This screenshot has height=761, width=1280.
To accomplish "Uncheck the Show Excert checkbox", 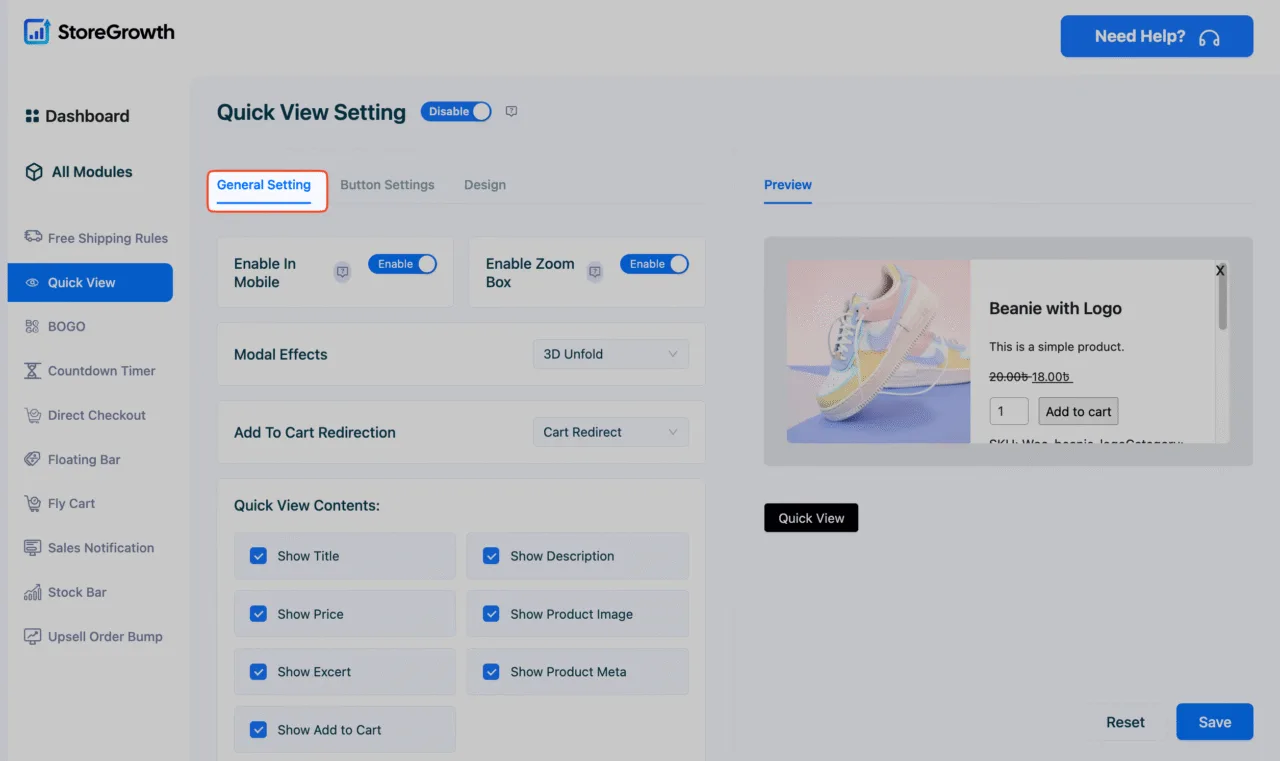I will tap(258, 672).
